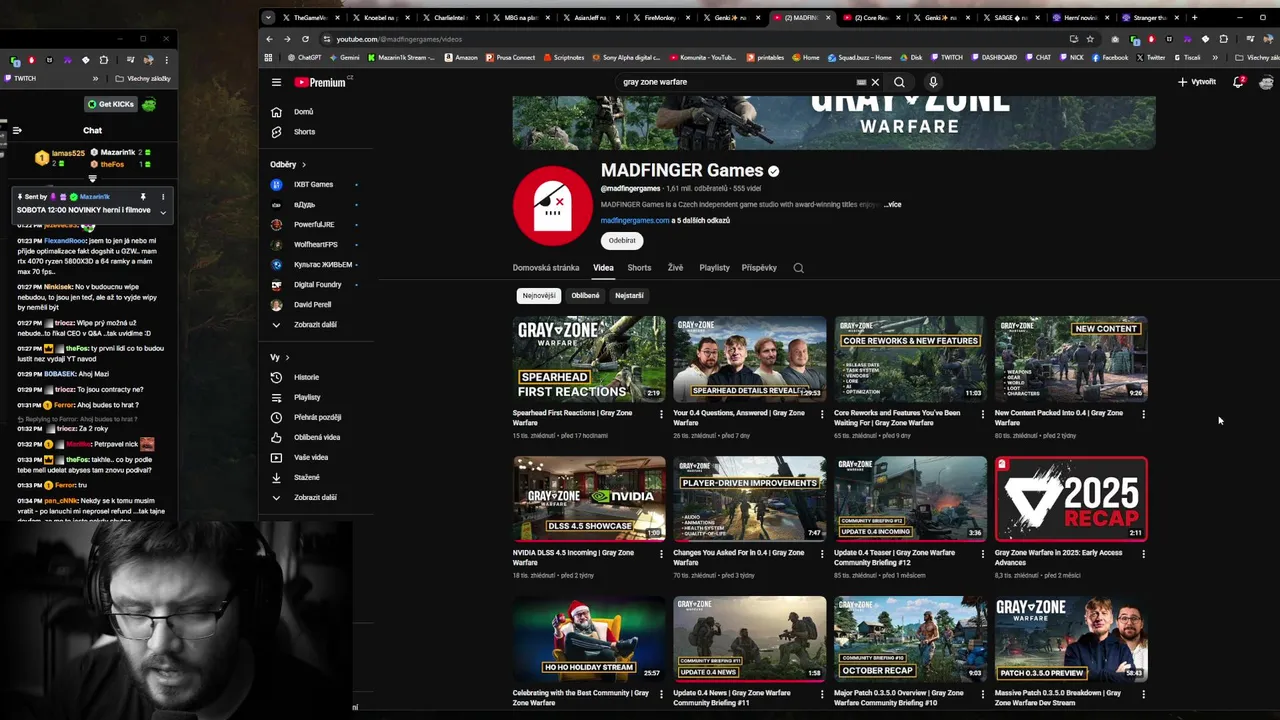The image size is (1280, 720).
Task: Open the Core Reworks & New Features thumbnail
Action: click(910, 359)
